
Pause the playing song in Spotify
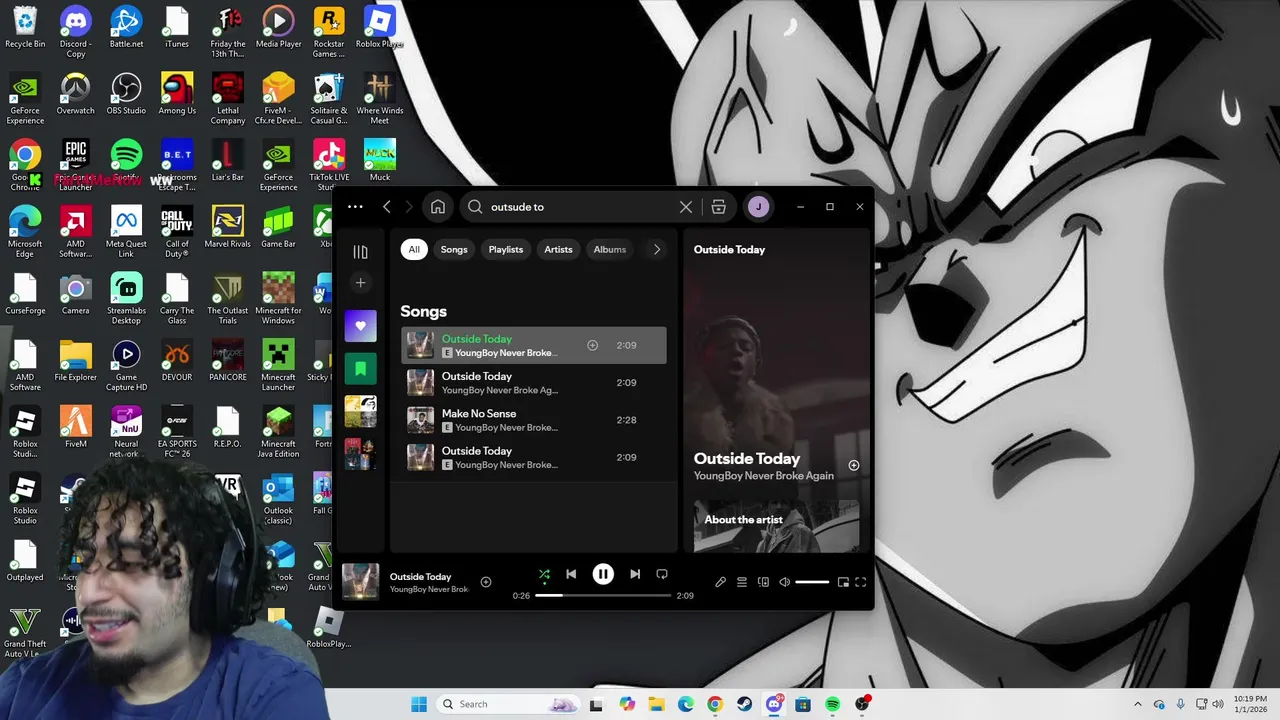tap(603, 574)
